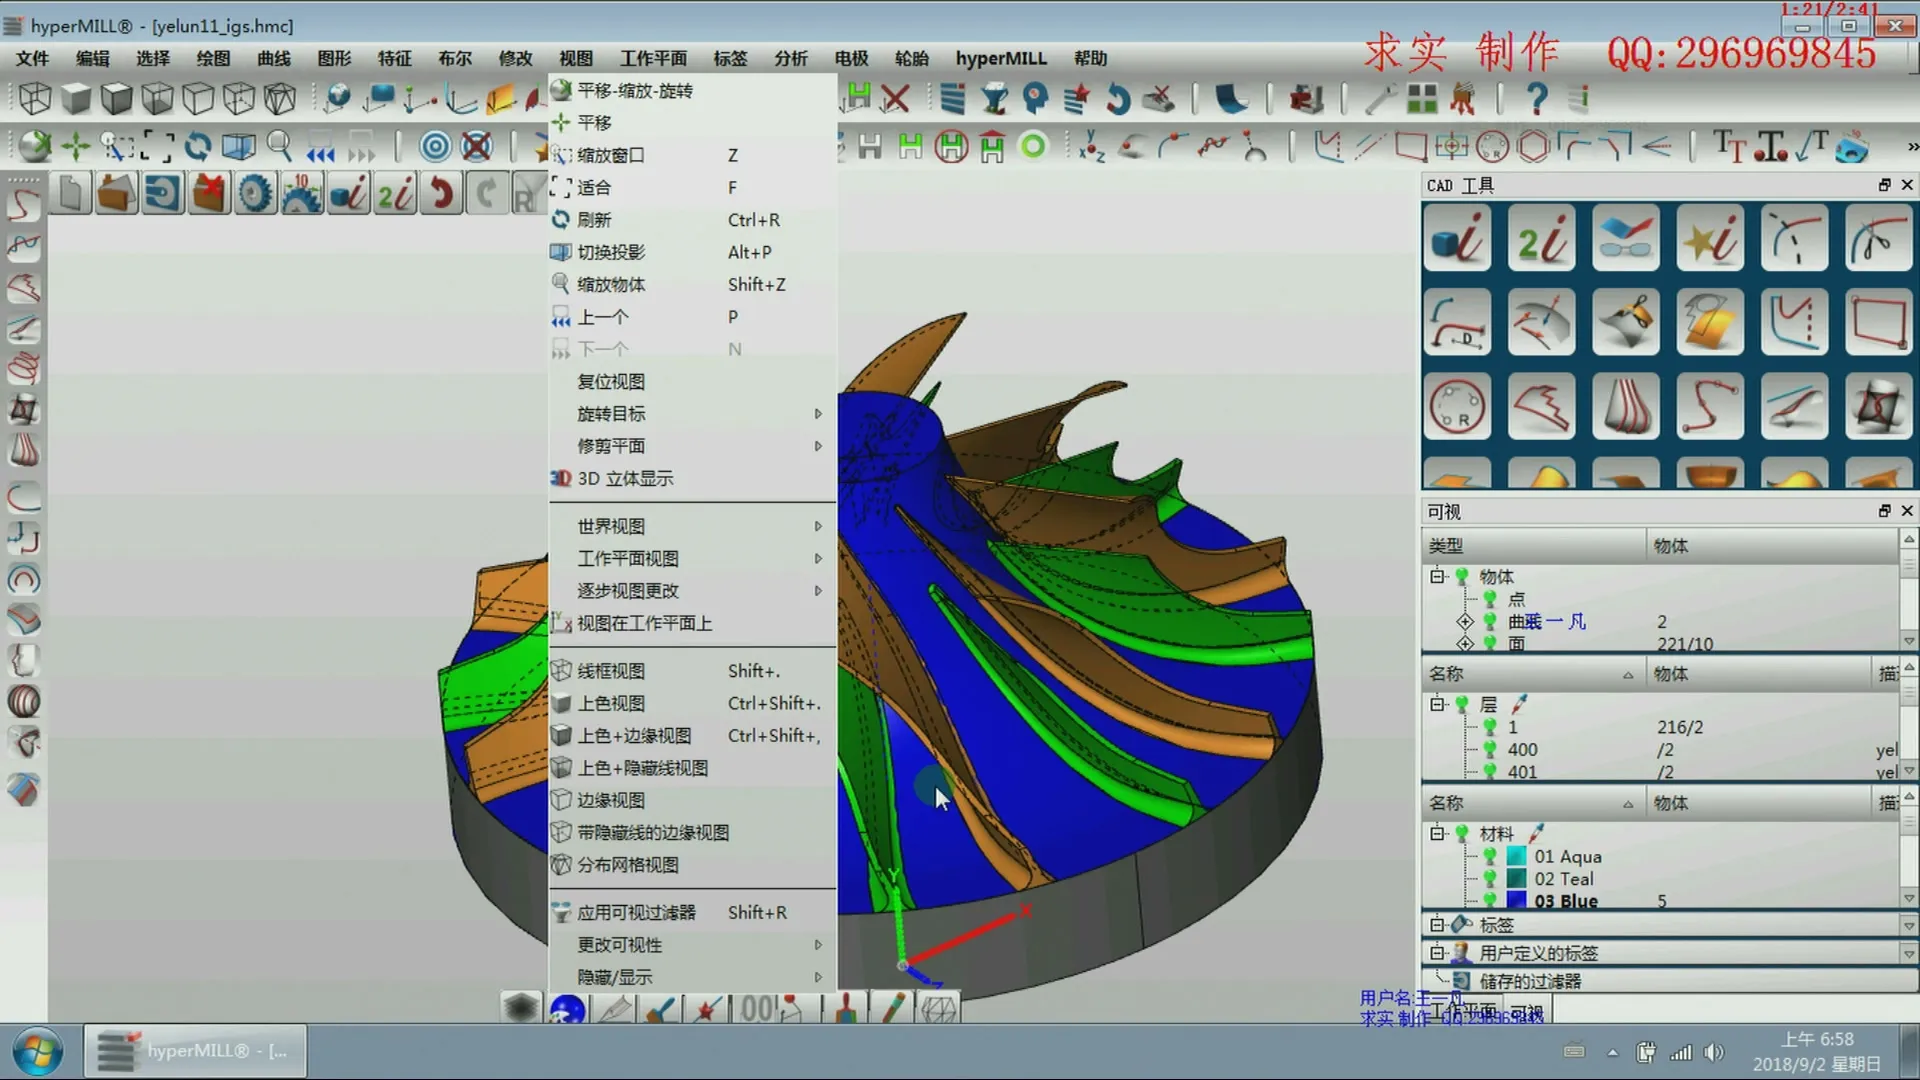Click 名称 column header in layers list
The height and width of the screenshot is (1080, 1920).
click(1446, 674)
